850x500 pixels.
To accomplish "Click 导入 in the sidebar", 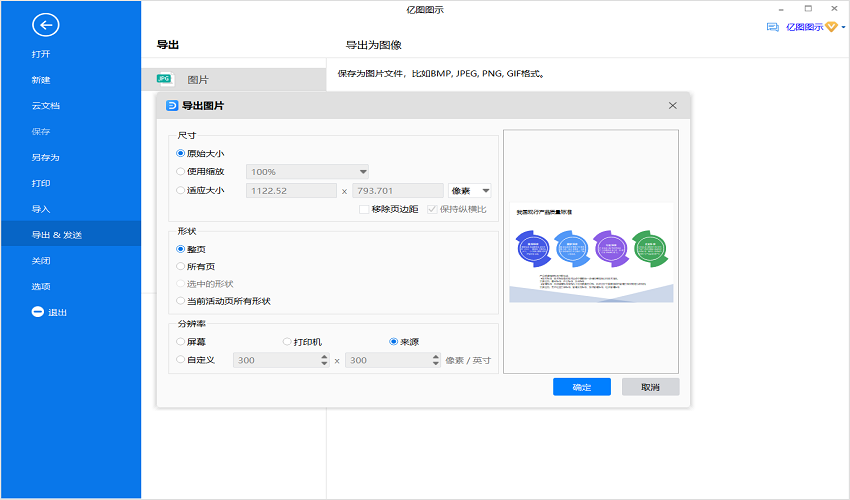I will point(41,209).
